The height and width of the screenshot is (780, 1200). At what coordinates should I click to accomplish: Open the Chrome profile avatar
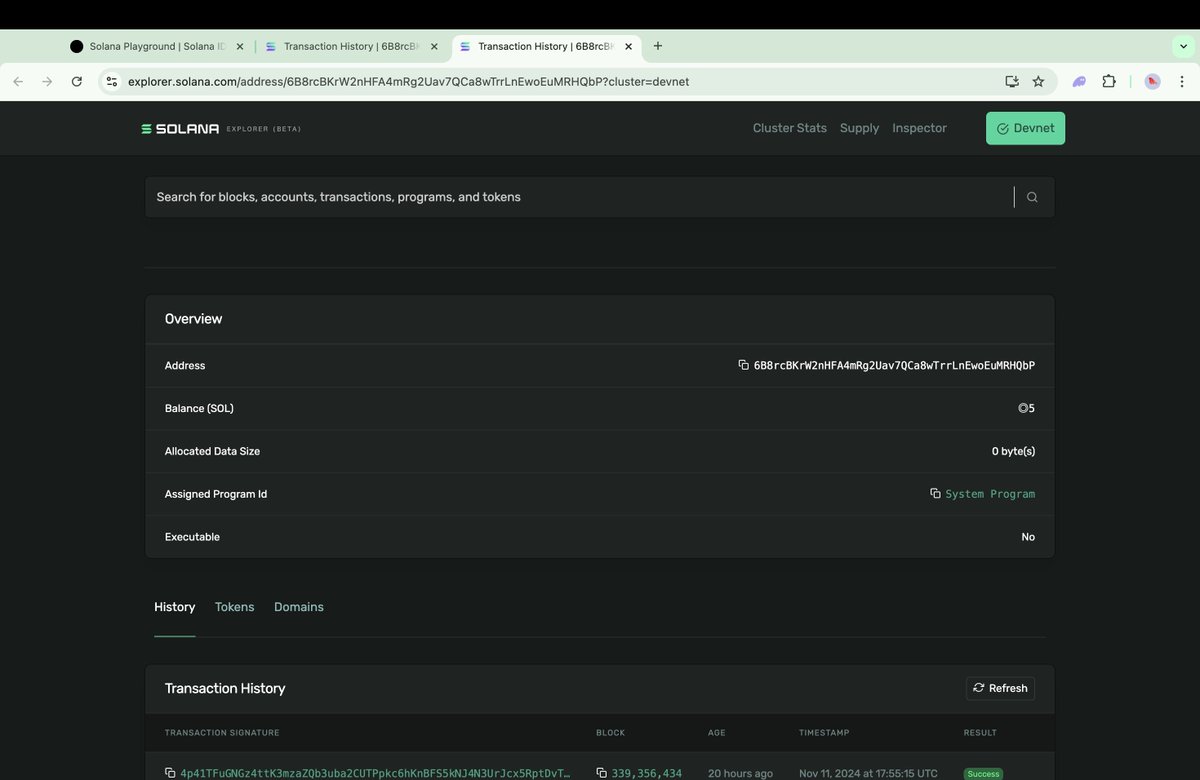coord(1153,82)
